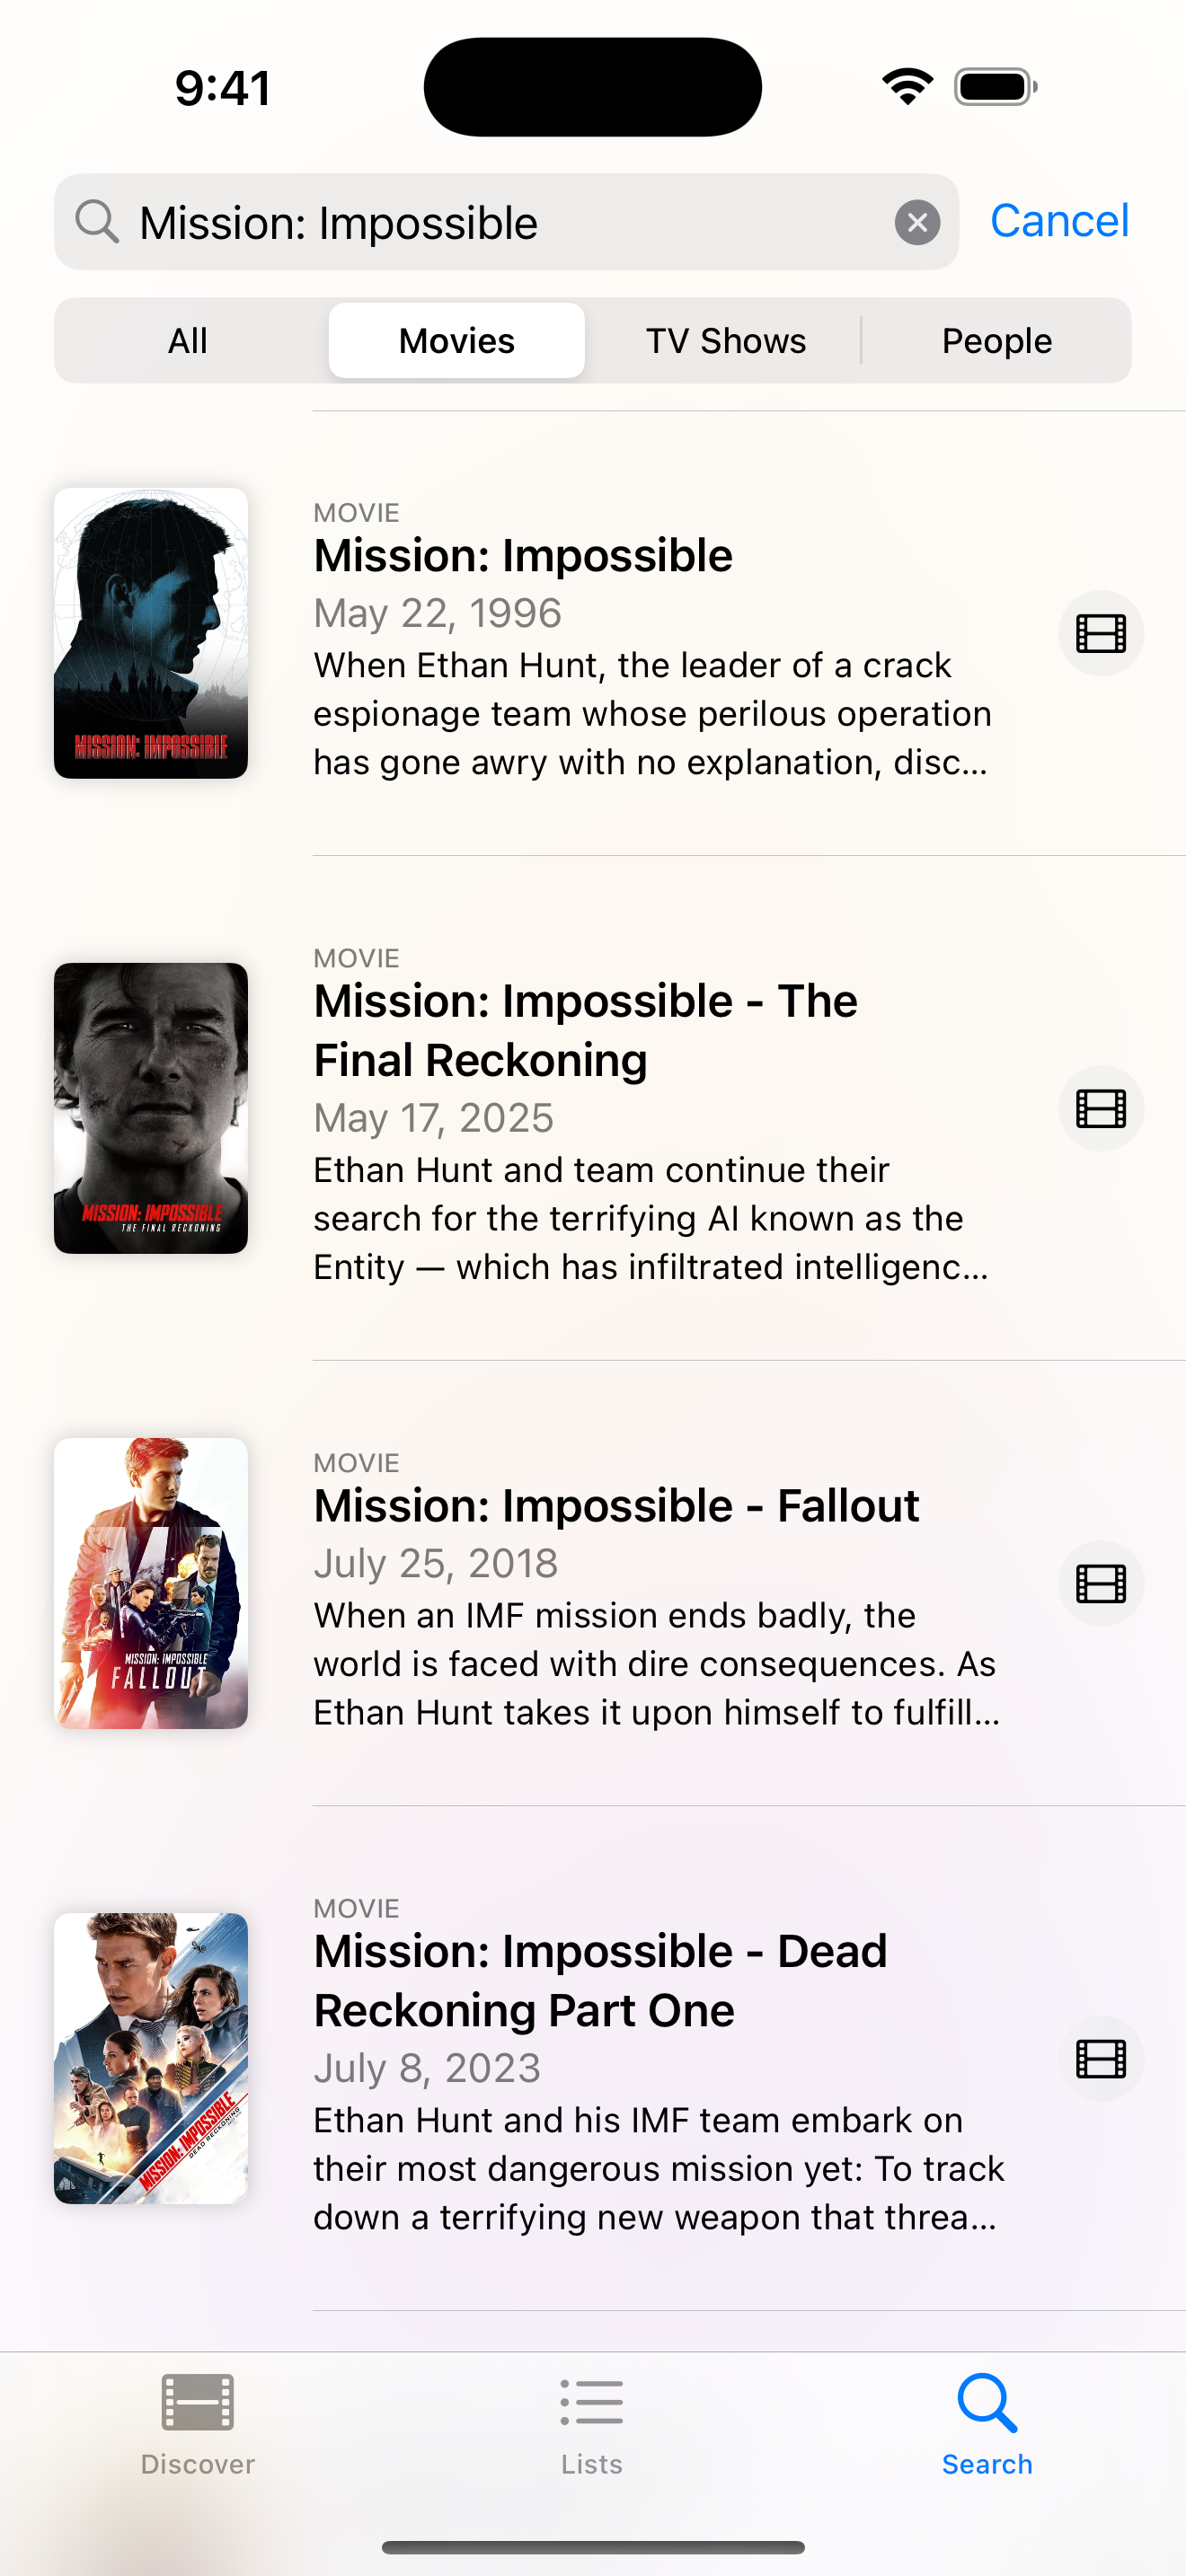
Task: Tap the Fallout movie poster
Action: click(151, 1583)
